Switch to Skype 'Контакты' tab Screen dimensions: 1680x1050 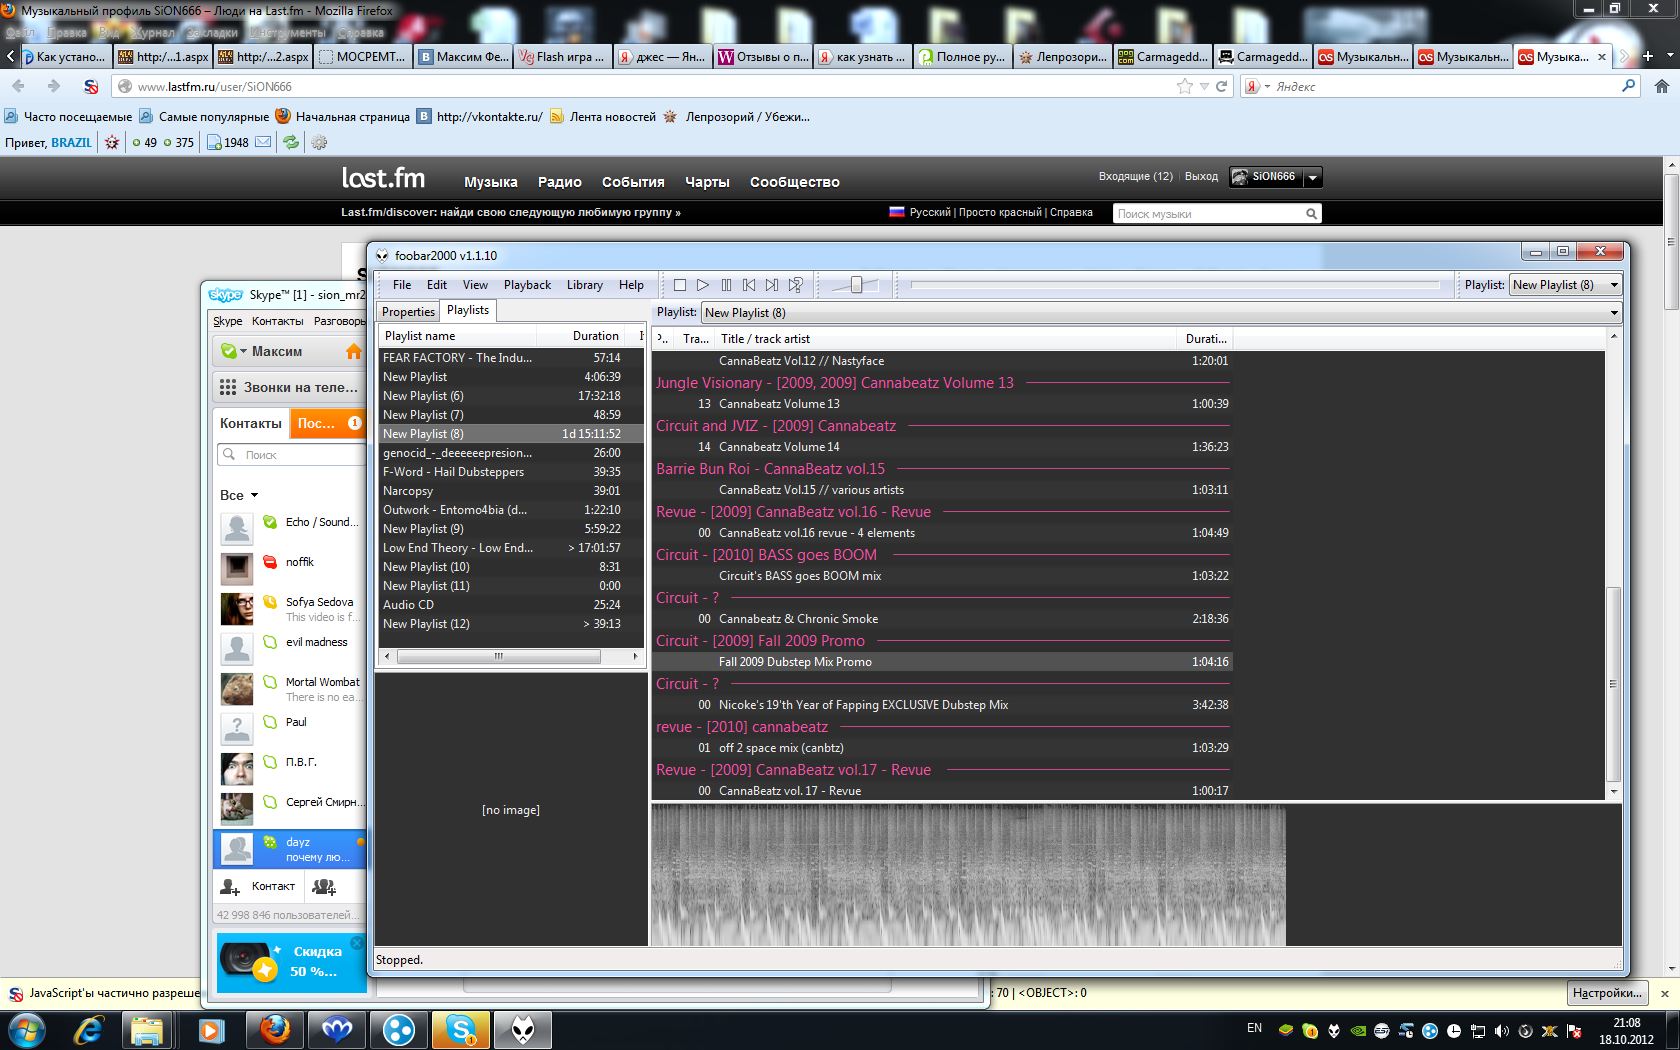click(x=251, y=423)
